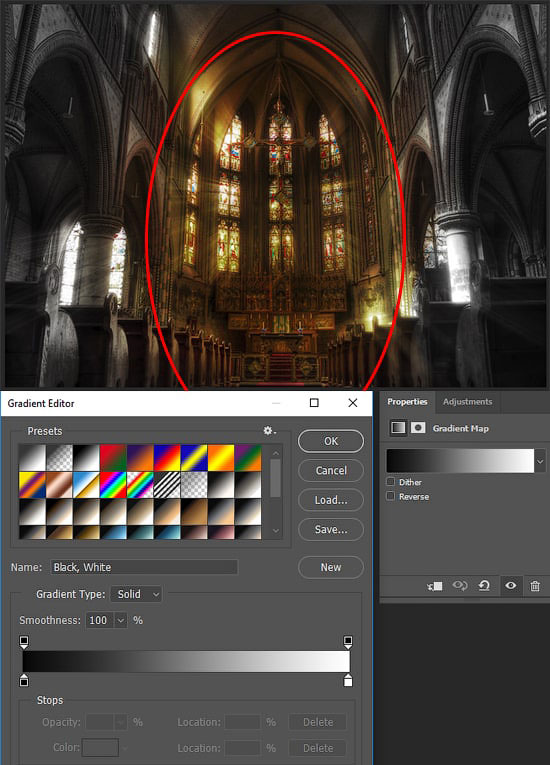Open the Gradient Type dropdown
The height and width of the screenshot is (765, 550).
click(137, 594)
